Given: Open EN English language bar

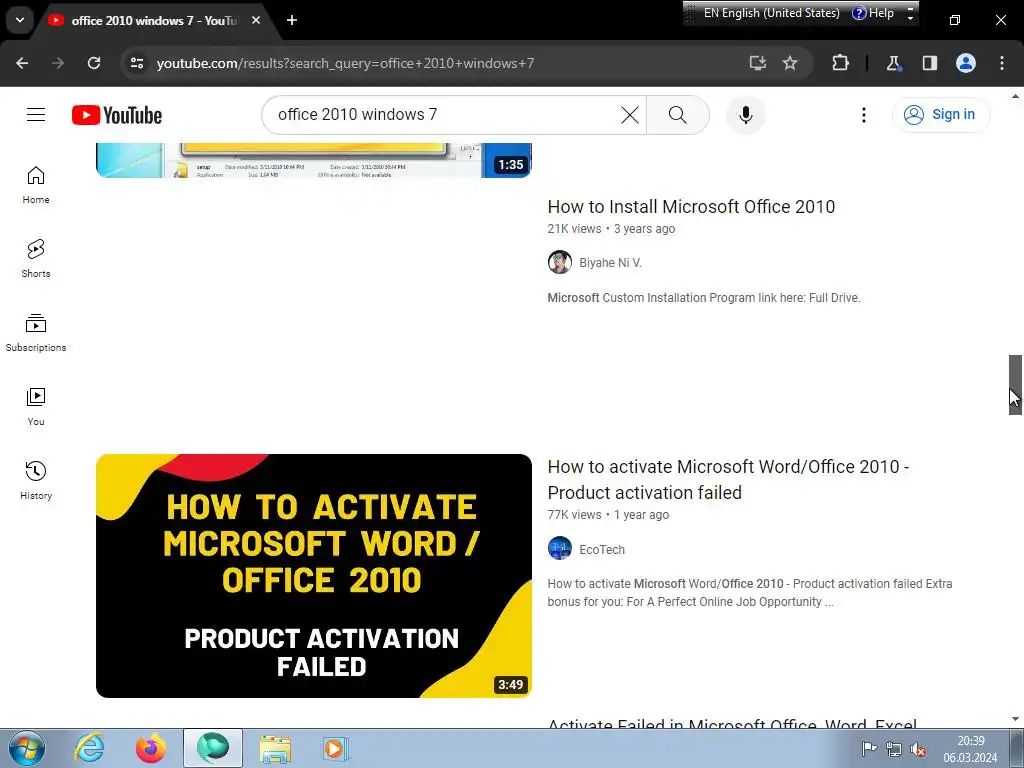Looking at the screenshot, I should point(771,13).
